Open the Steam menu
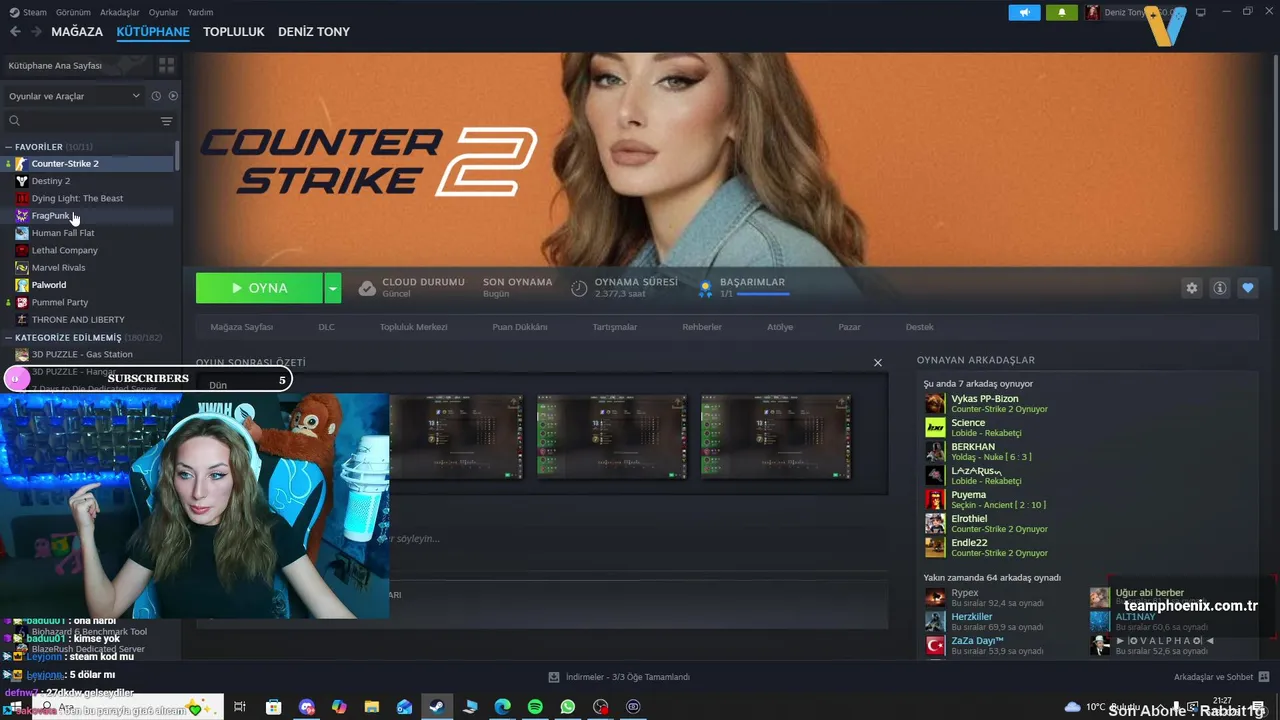This screenshot has width=1280, height=720. (x=28, y=12)
